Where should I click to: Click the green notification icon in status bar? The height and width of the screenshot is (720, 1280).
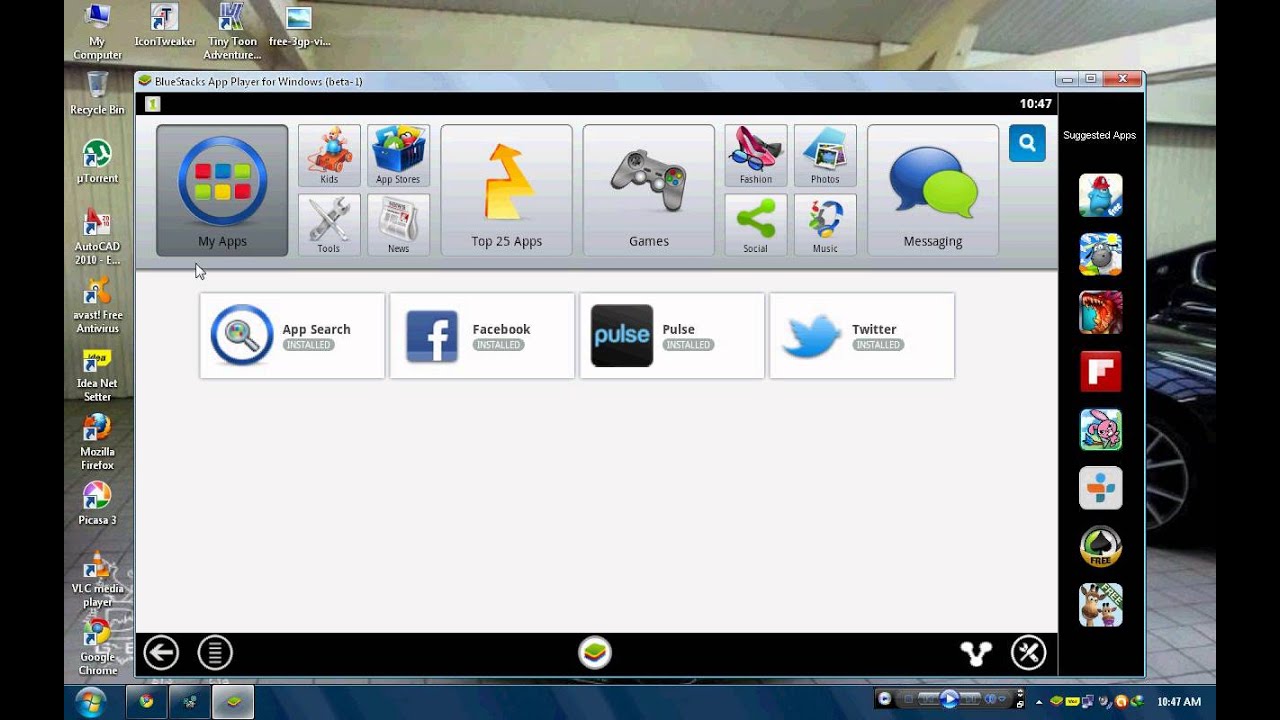coord(152,104)
